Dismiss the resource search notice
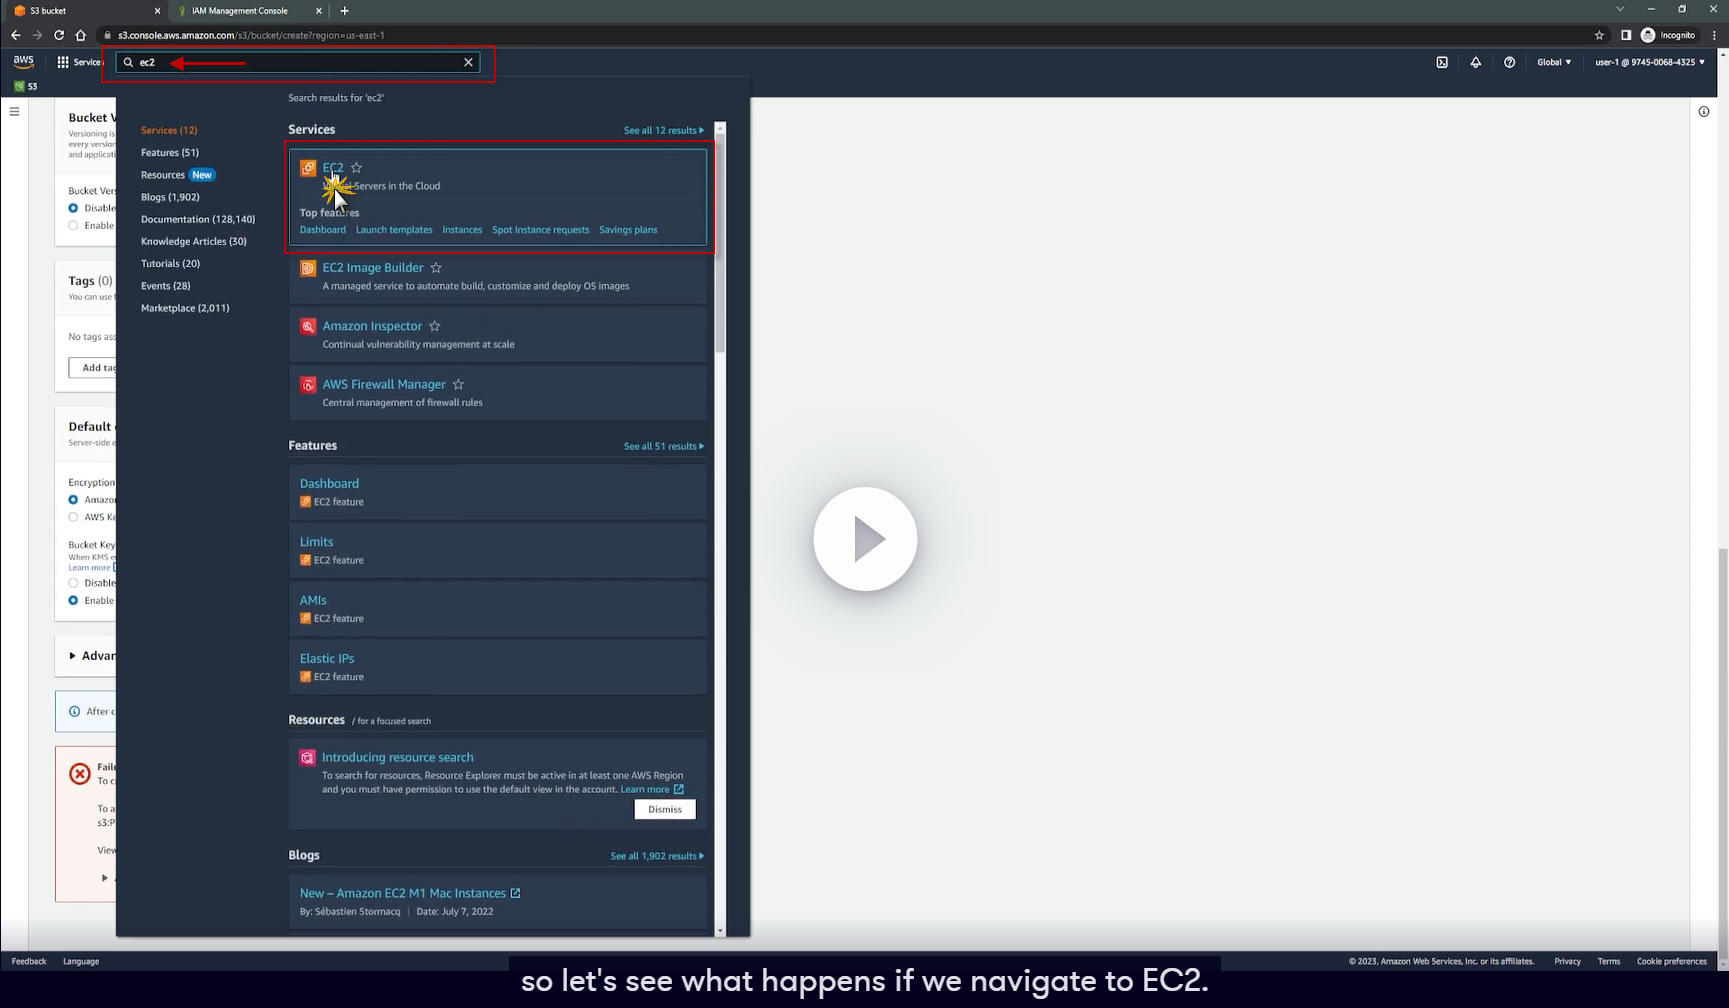 pos(665,809)
